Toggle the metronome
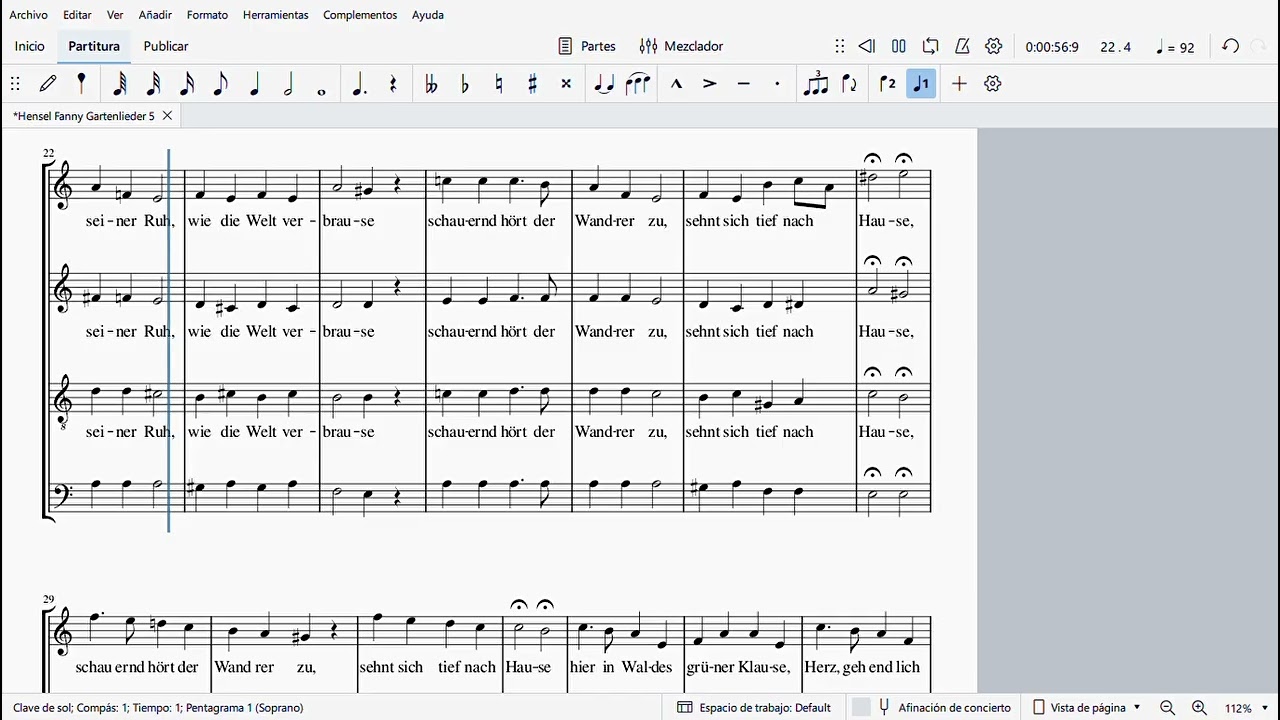The height and width of the screenshot is (720, 1280). [x=962, y=46]
